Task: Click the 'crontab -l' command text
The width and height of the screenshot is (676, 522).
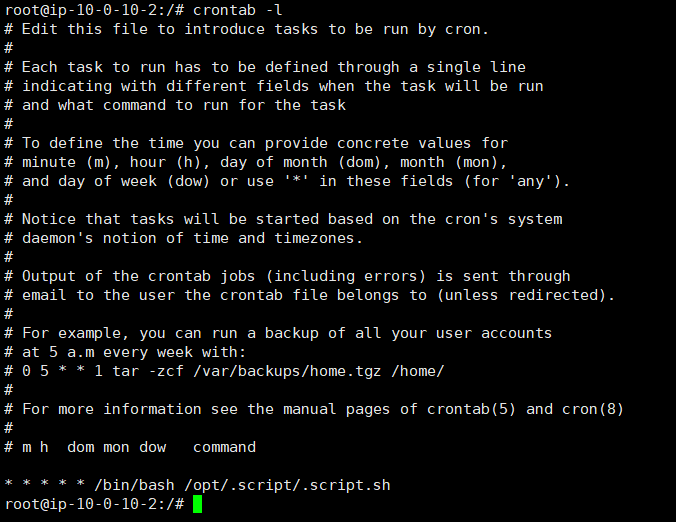Action: coord(238,10)
